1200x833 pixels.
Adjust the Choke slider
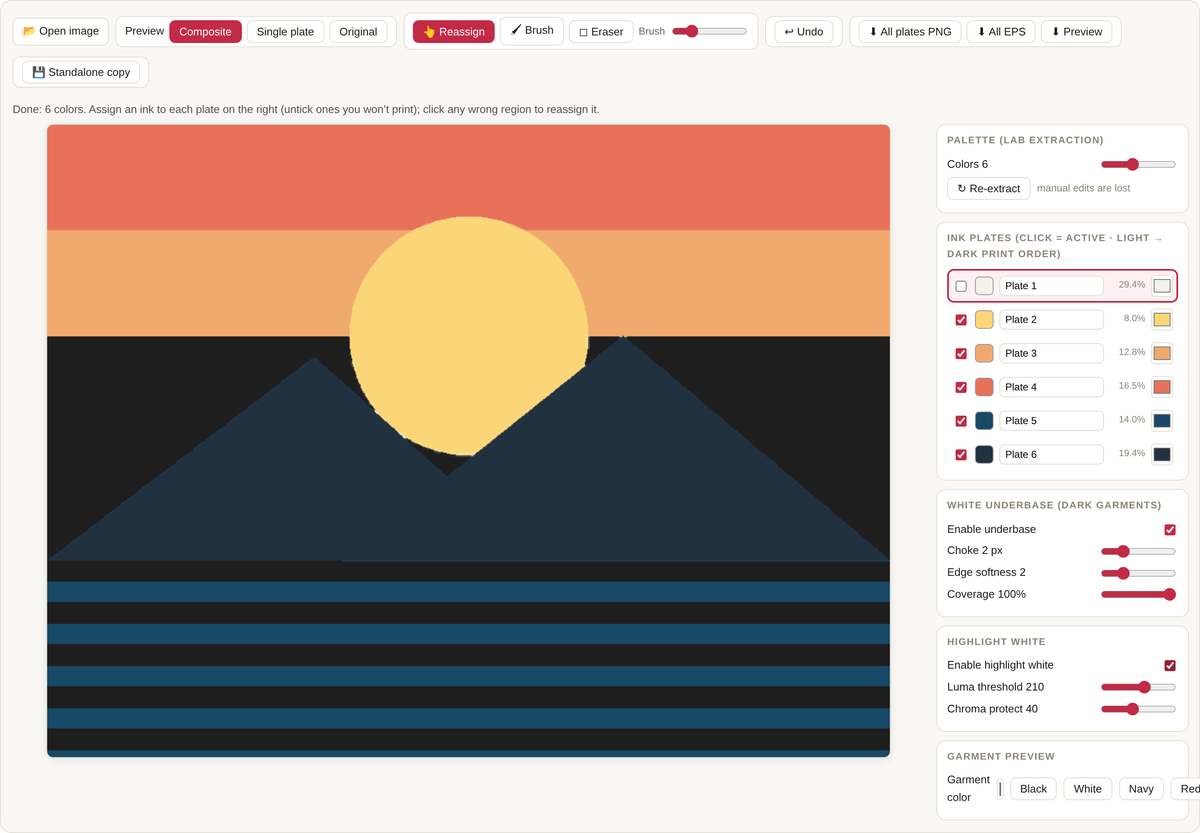[x=1138, y=551]
